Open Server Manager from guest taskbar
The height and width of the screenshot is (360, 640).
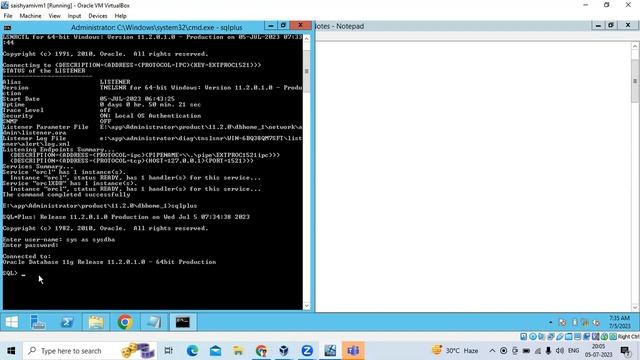tap(38, 322)
